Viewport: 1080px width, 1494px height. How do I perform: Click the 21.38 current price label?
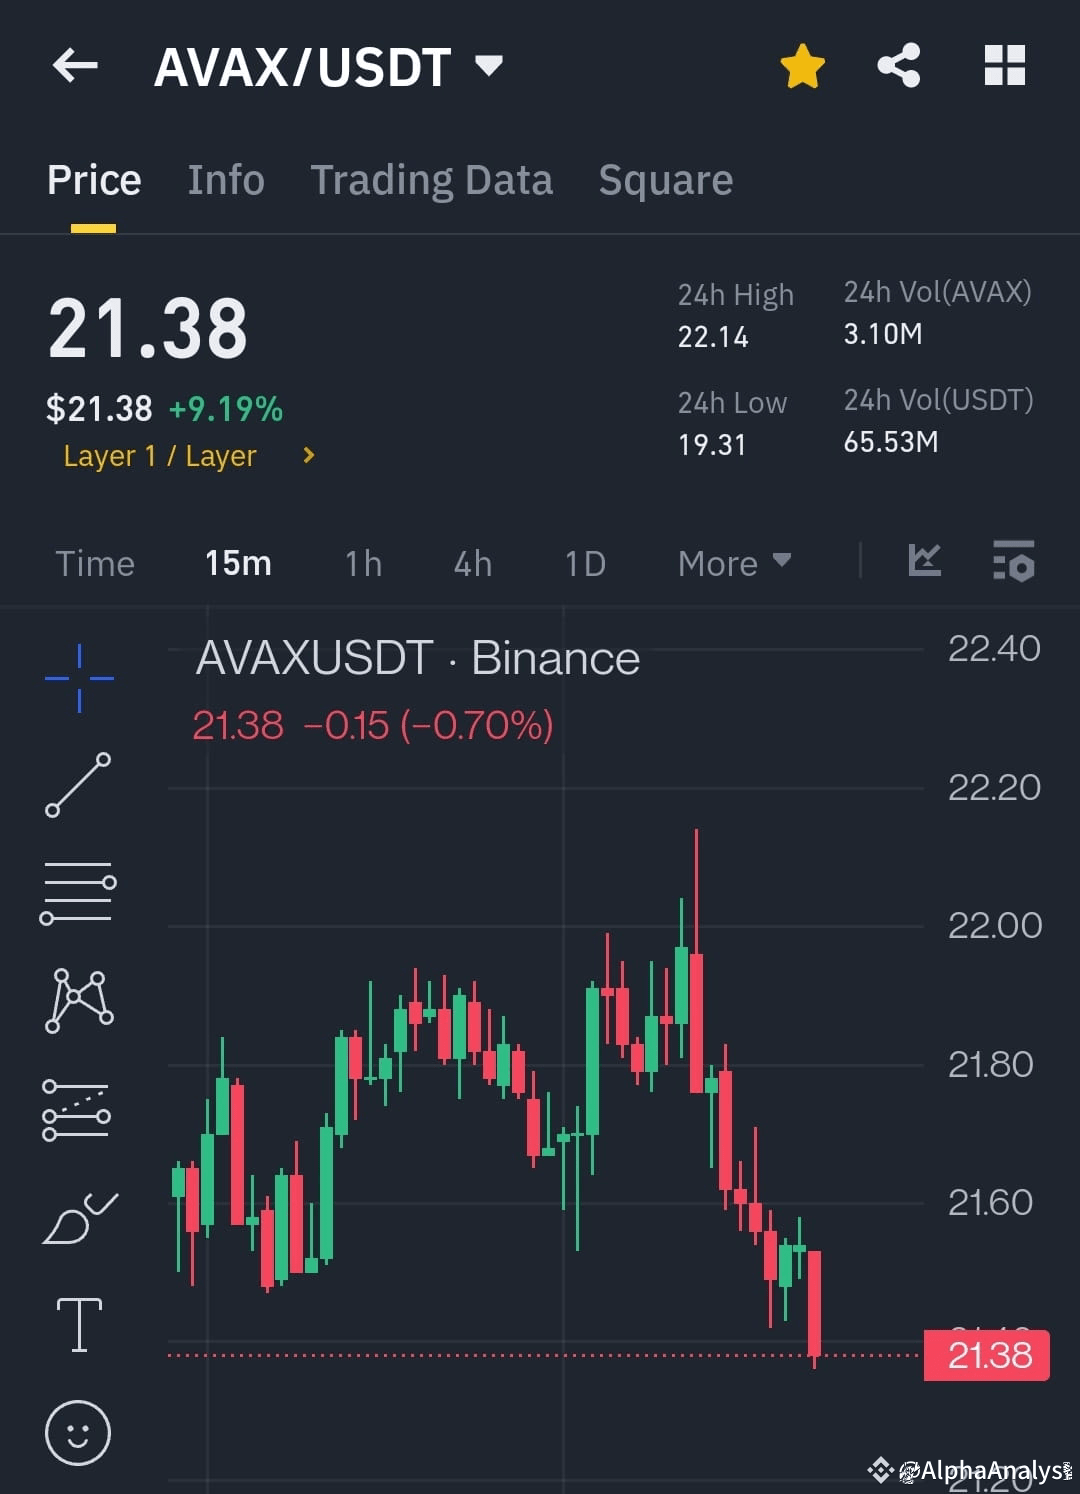986,1356
